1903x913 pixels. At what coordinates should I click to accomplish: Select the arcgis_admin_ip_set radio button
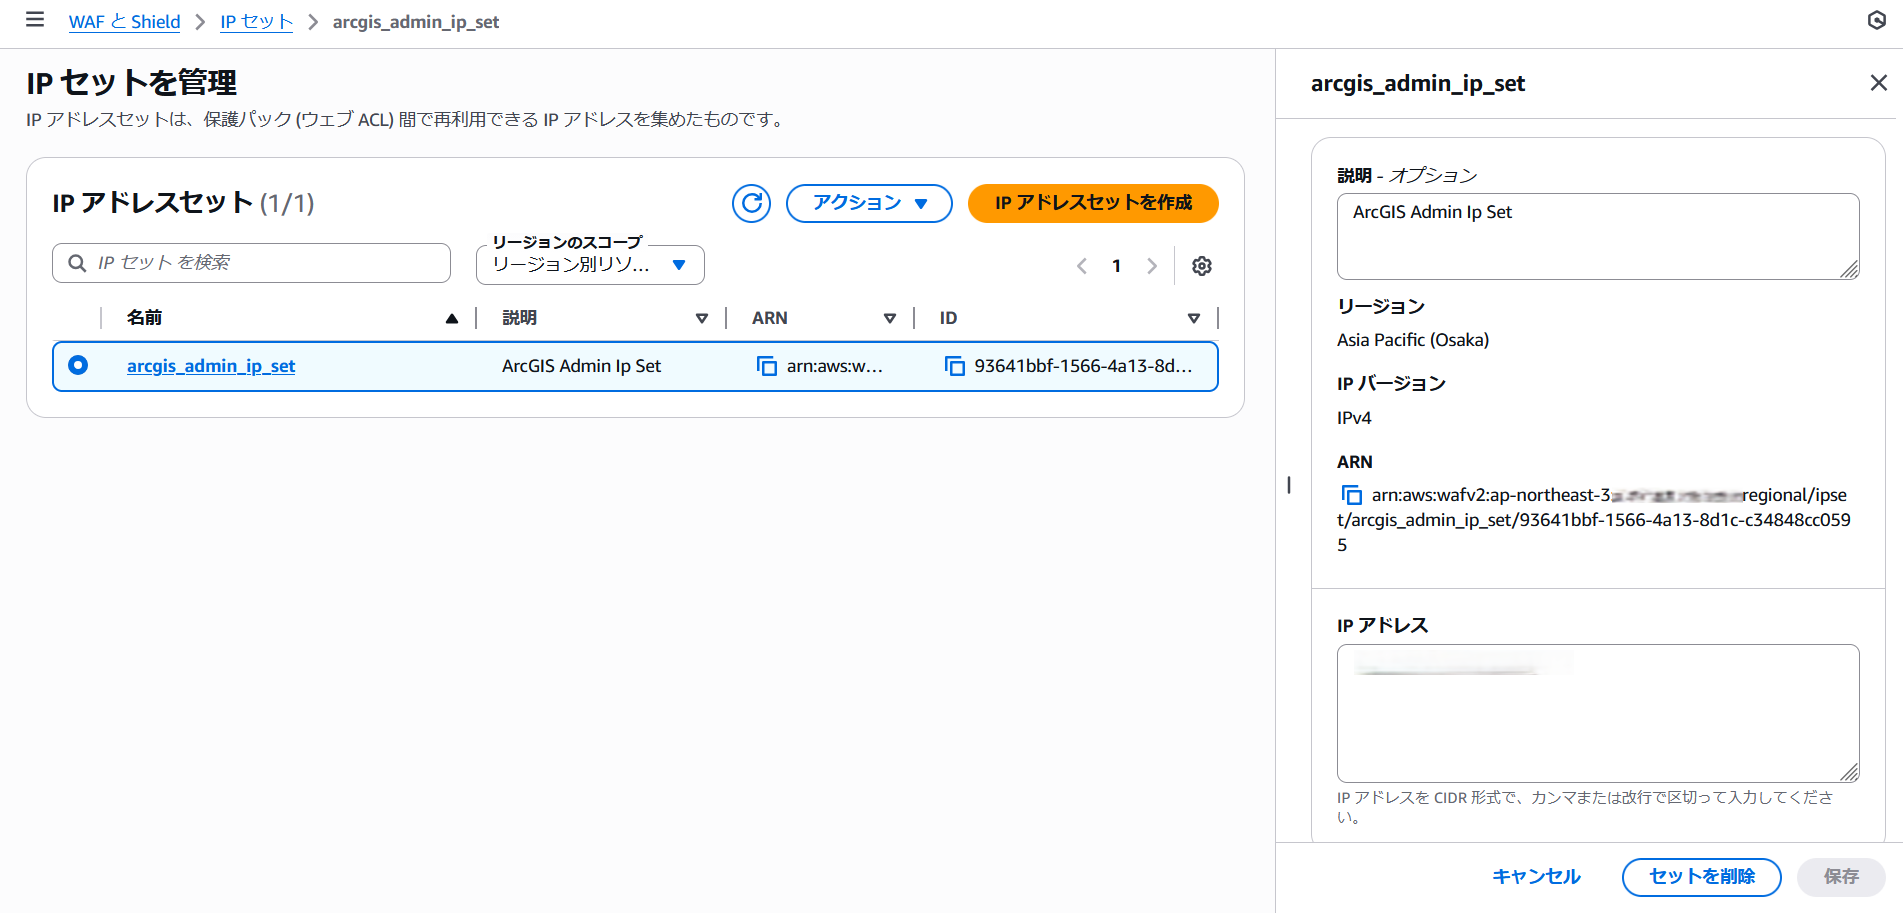pos(78,366)
